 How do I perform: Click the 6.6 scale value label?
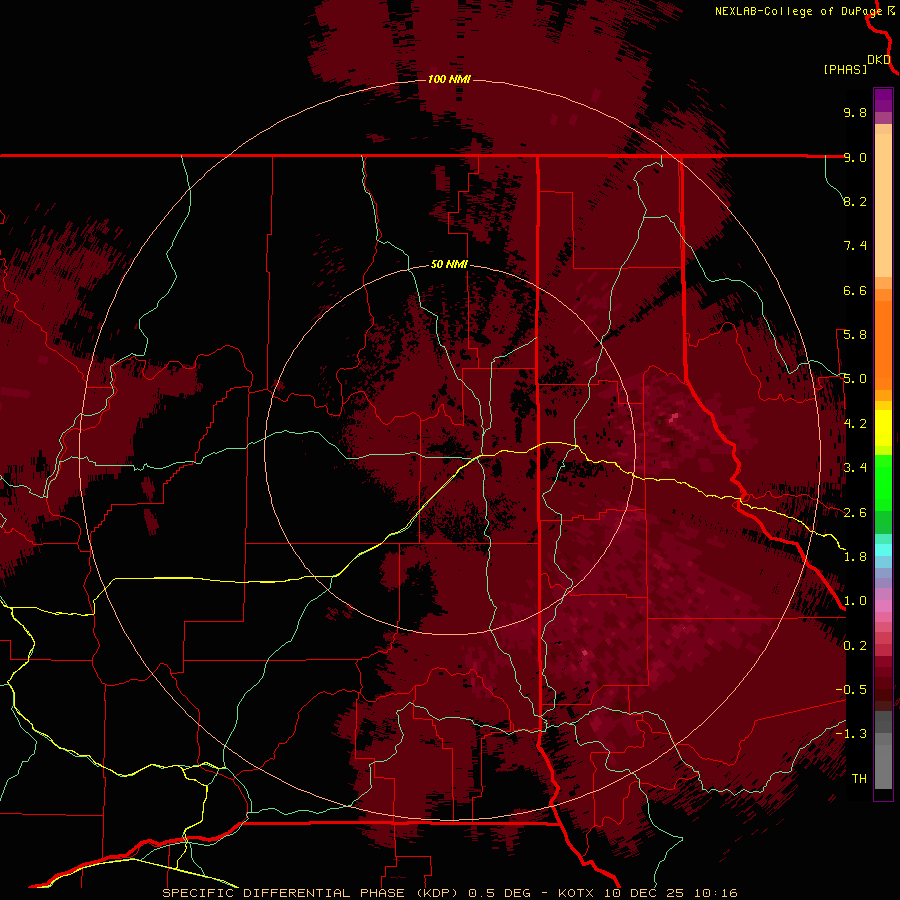point(855,290)
